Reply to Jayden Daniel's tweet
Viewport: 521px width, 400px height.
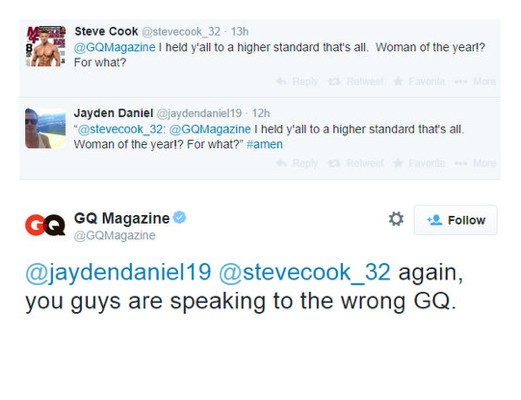pyautogui.click(x=297, y=163)
